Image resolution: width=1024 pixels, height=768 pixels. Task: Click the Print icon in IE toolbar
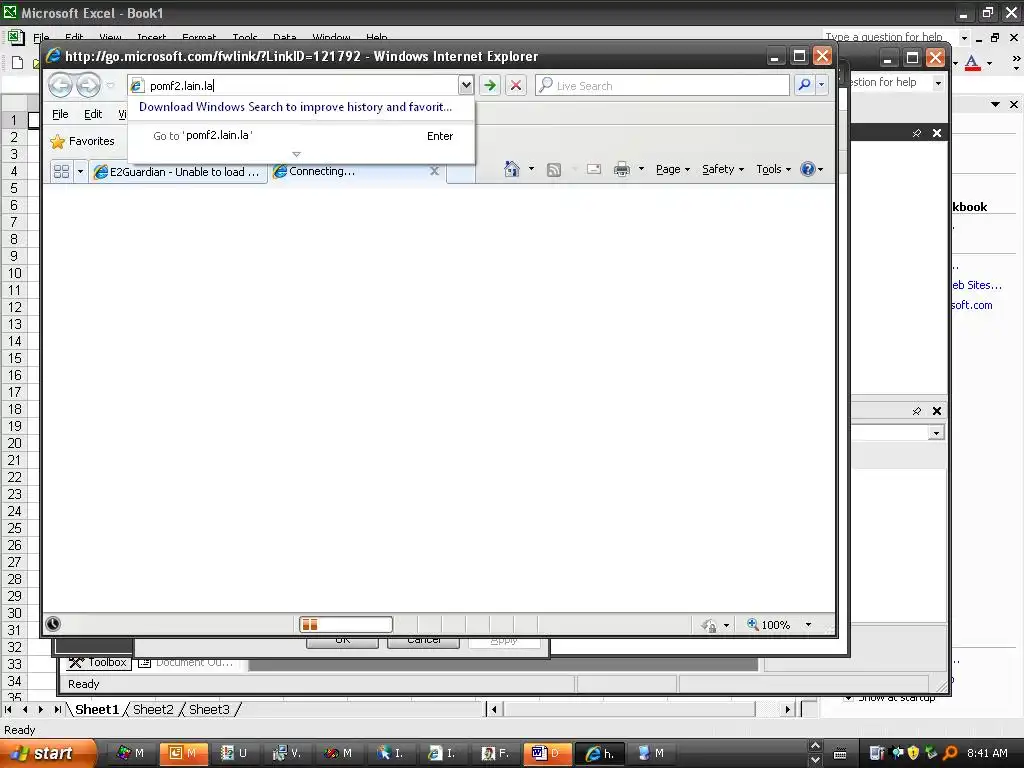622,169
